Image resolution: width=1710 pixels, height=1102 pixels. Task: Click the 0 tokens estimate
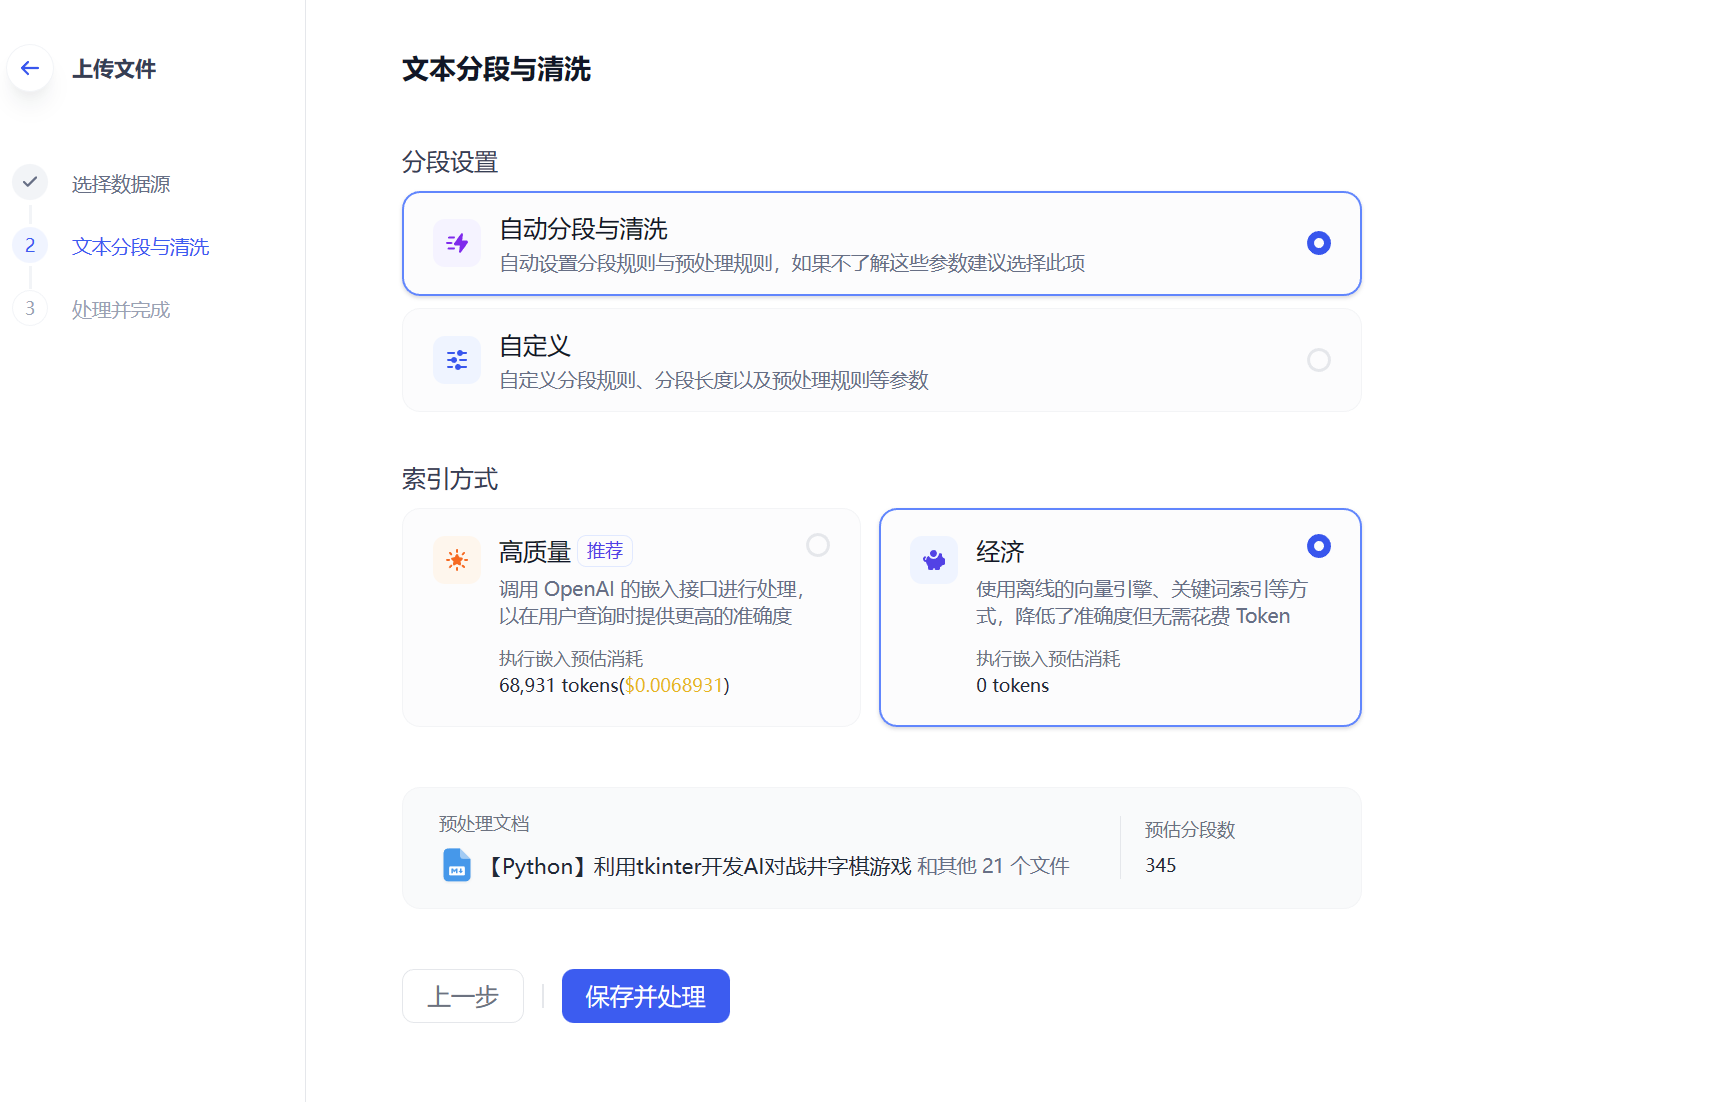pyautogui.click(x=1013, y=685)
